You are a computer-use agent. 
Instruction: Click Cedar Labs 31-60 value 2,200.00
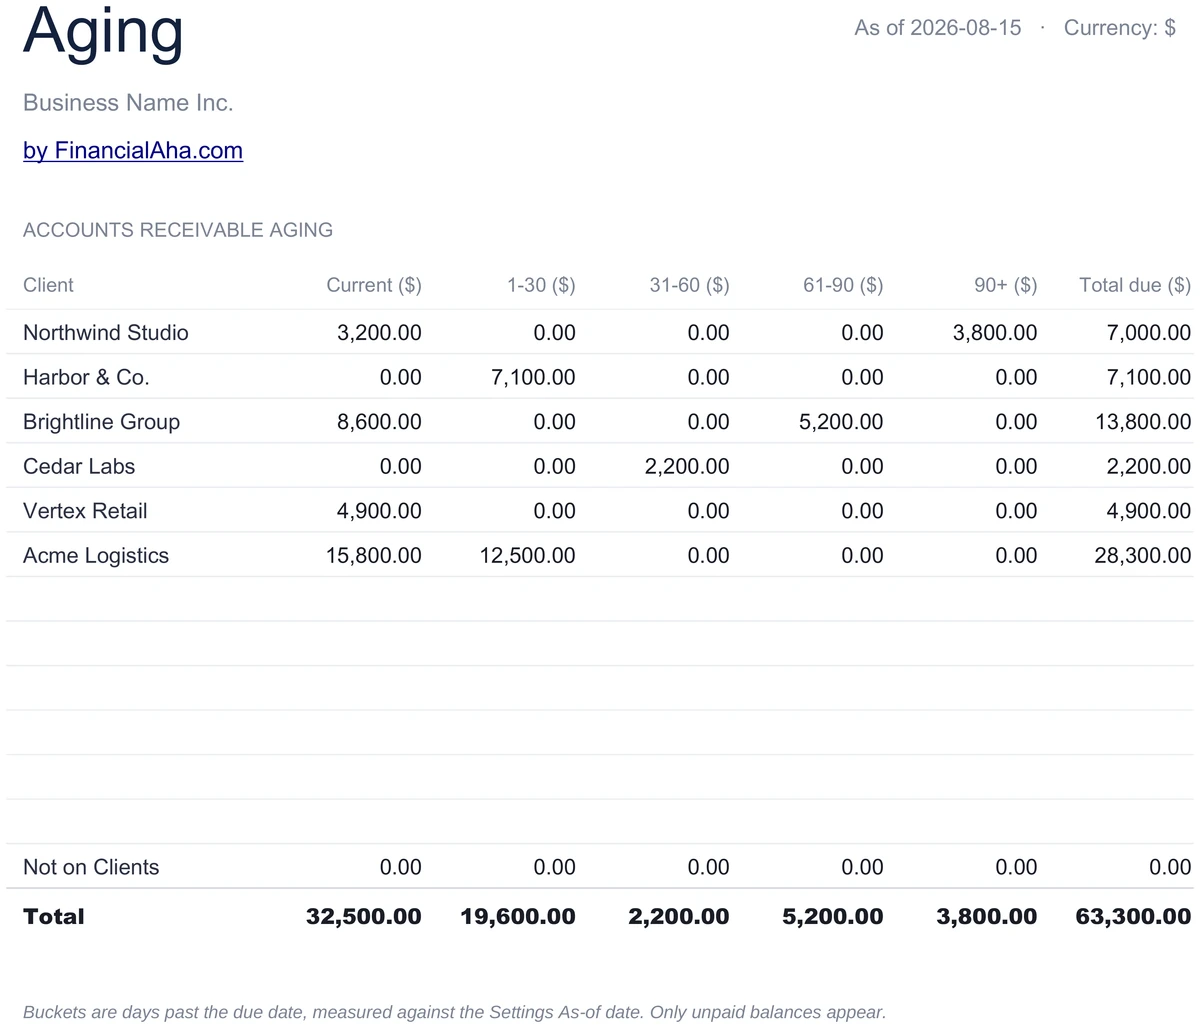point(687,467)
